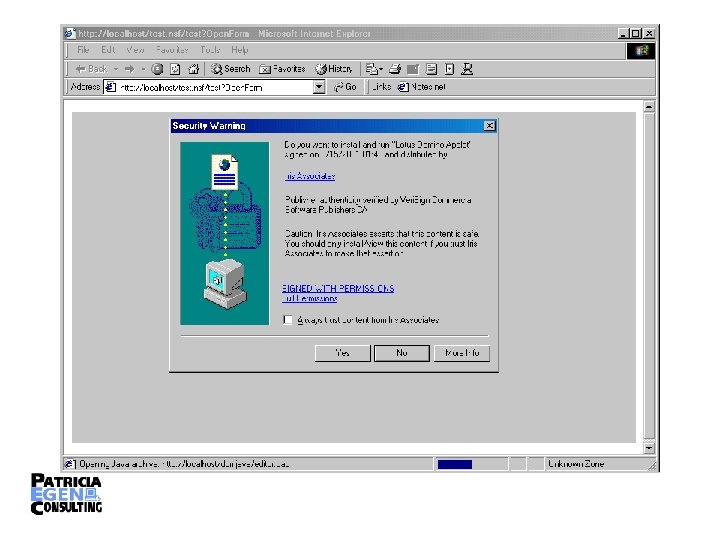The height and width of the screenshot is (540, 720).
Task: Click the scrollbar up arrow
Action: coord(649,107)
